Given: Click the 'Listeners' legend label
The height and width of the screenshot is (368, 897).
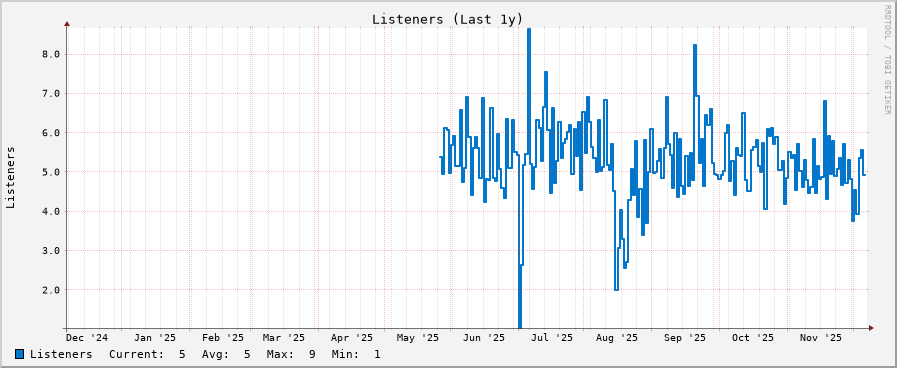Looking at the screenshot, I should click(x=61, y=354).
